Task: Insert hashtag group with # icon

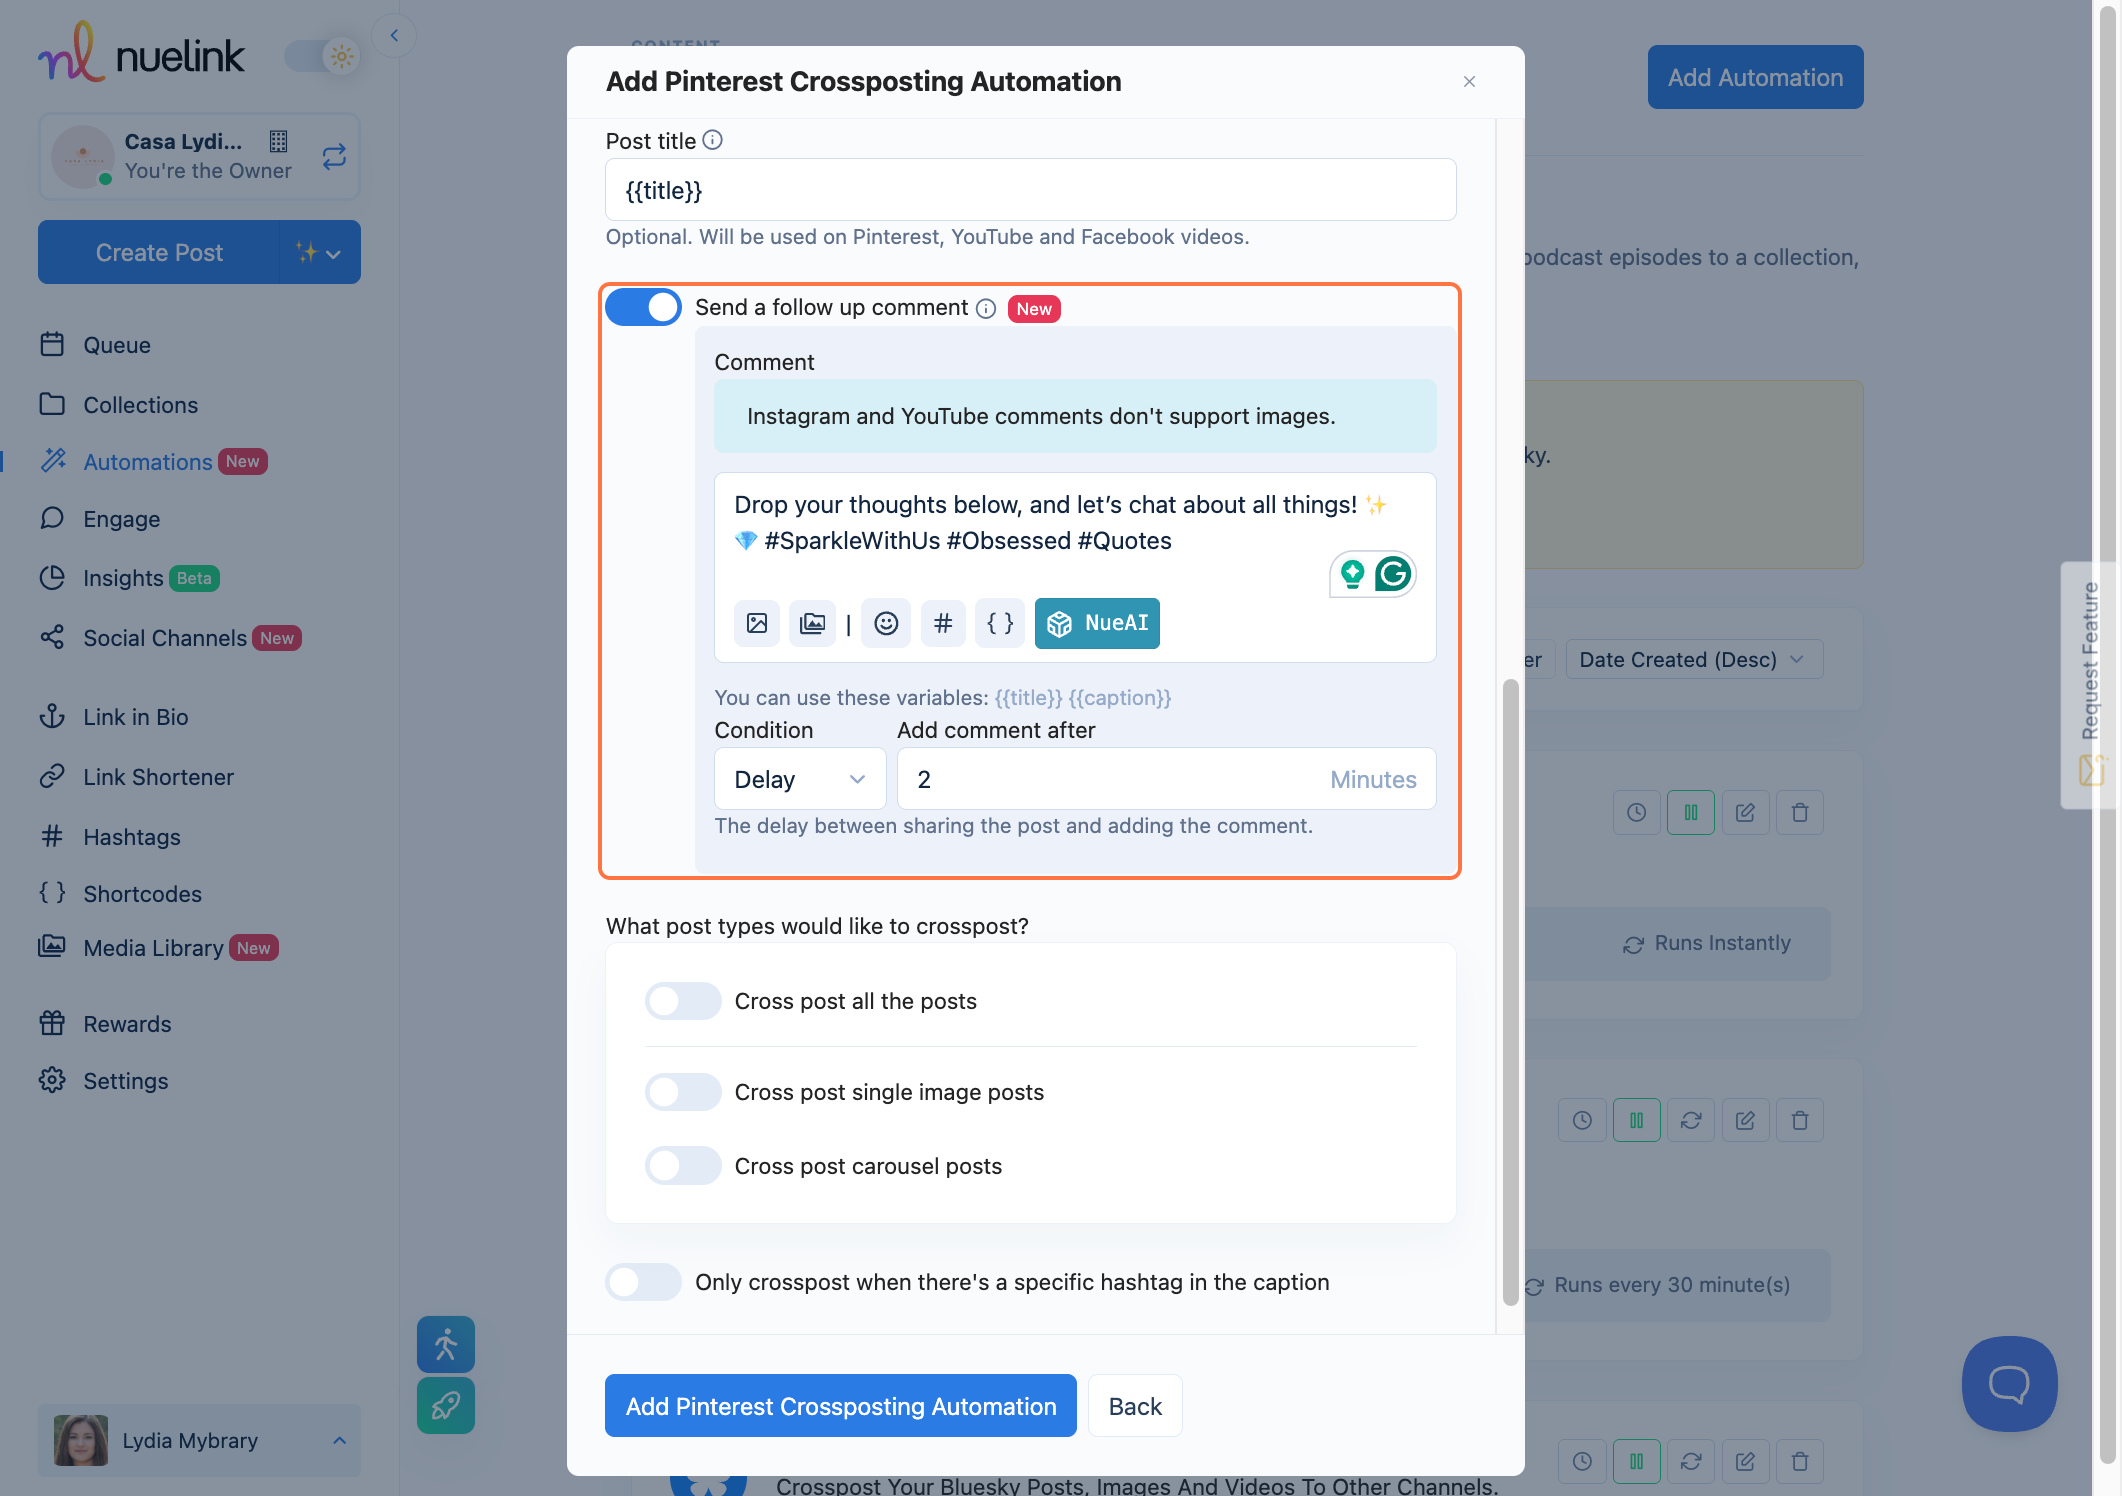Action: coord(943,623)
